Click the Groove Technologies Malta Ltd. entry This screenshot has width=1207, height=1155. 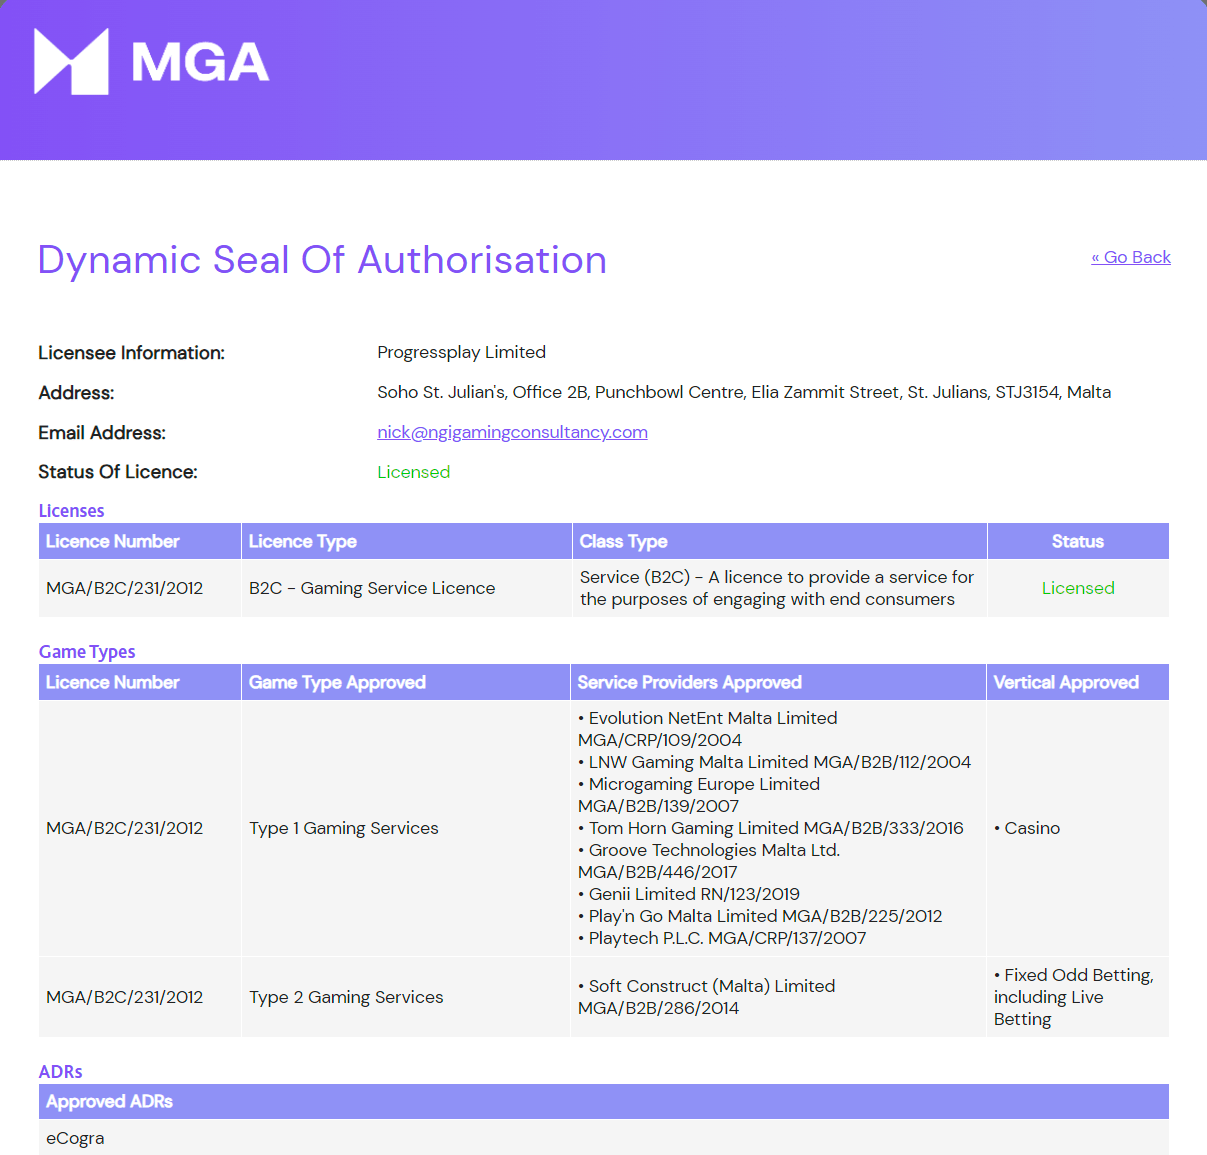point(709,861)
